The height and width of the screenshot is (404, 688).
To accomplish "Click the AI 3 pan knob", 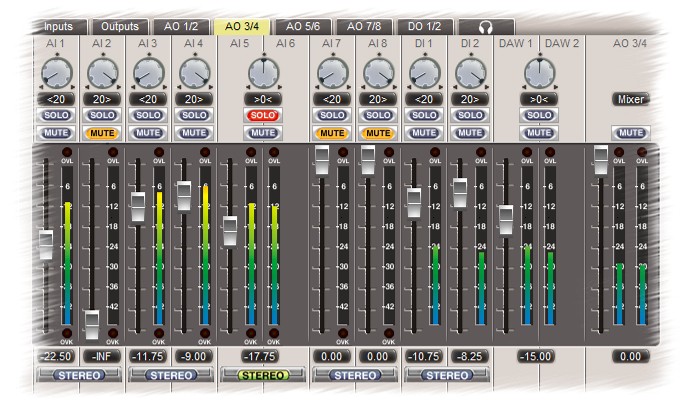I will click(x=149, y=73).
